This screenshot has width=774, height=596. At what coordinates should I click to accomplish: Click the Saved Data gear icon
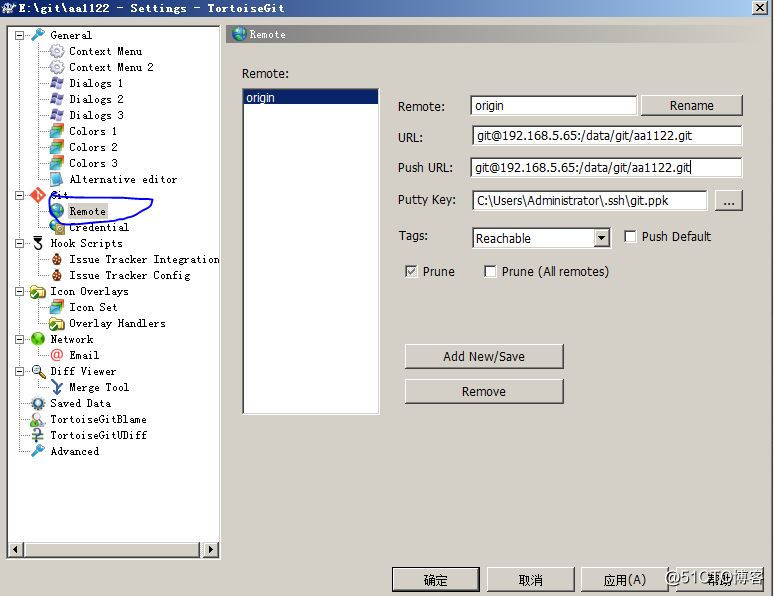point(38,403)
